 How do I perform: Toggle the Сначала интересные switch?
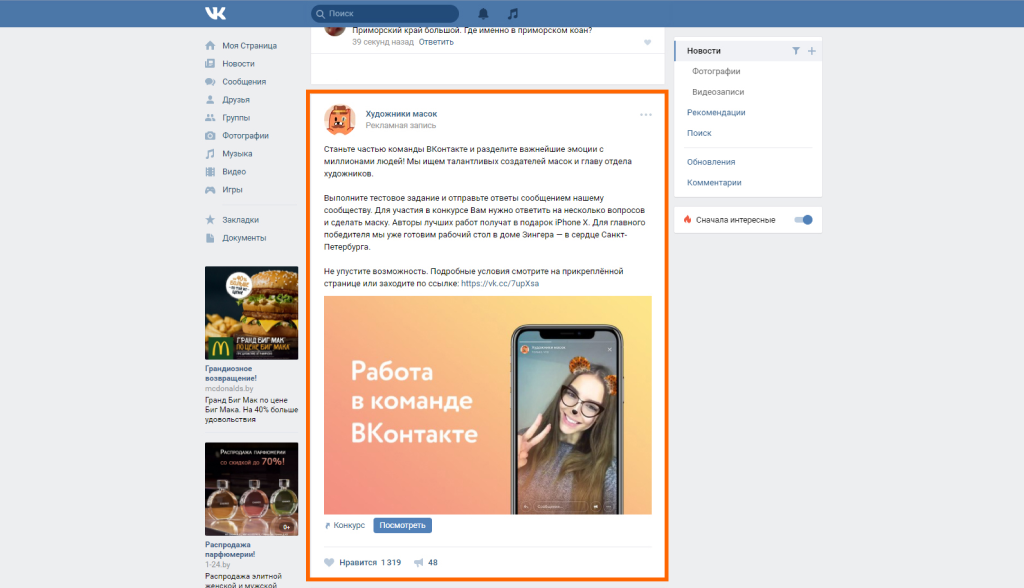coord(803,220)
